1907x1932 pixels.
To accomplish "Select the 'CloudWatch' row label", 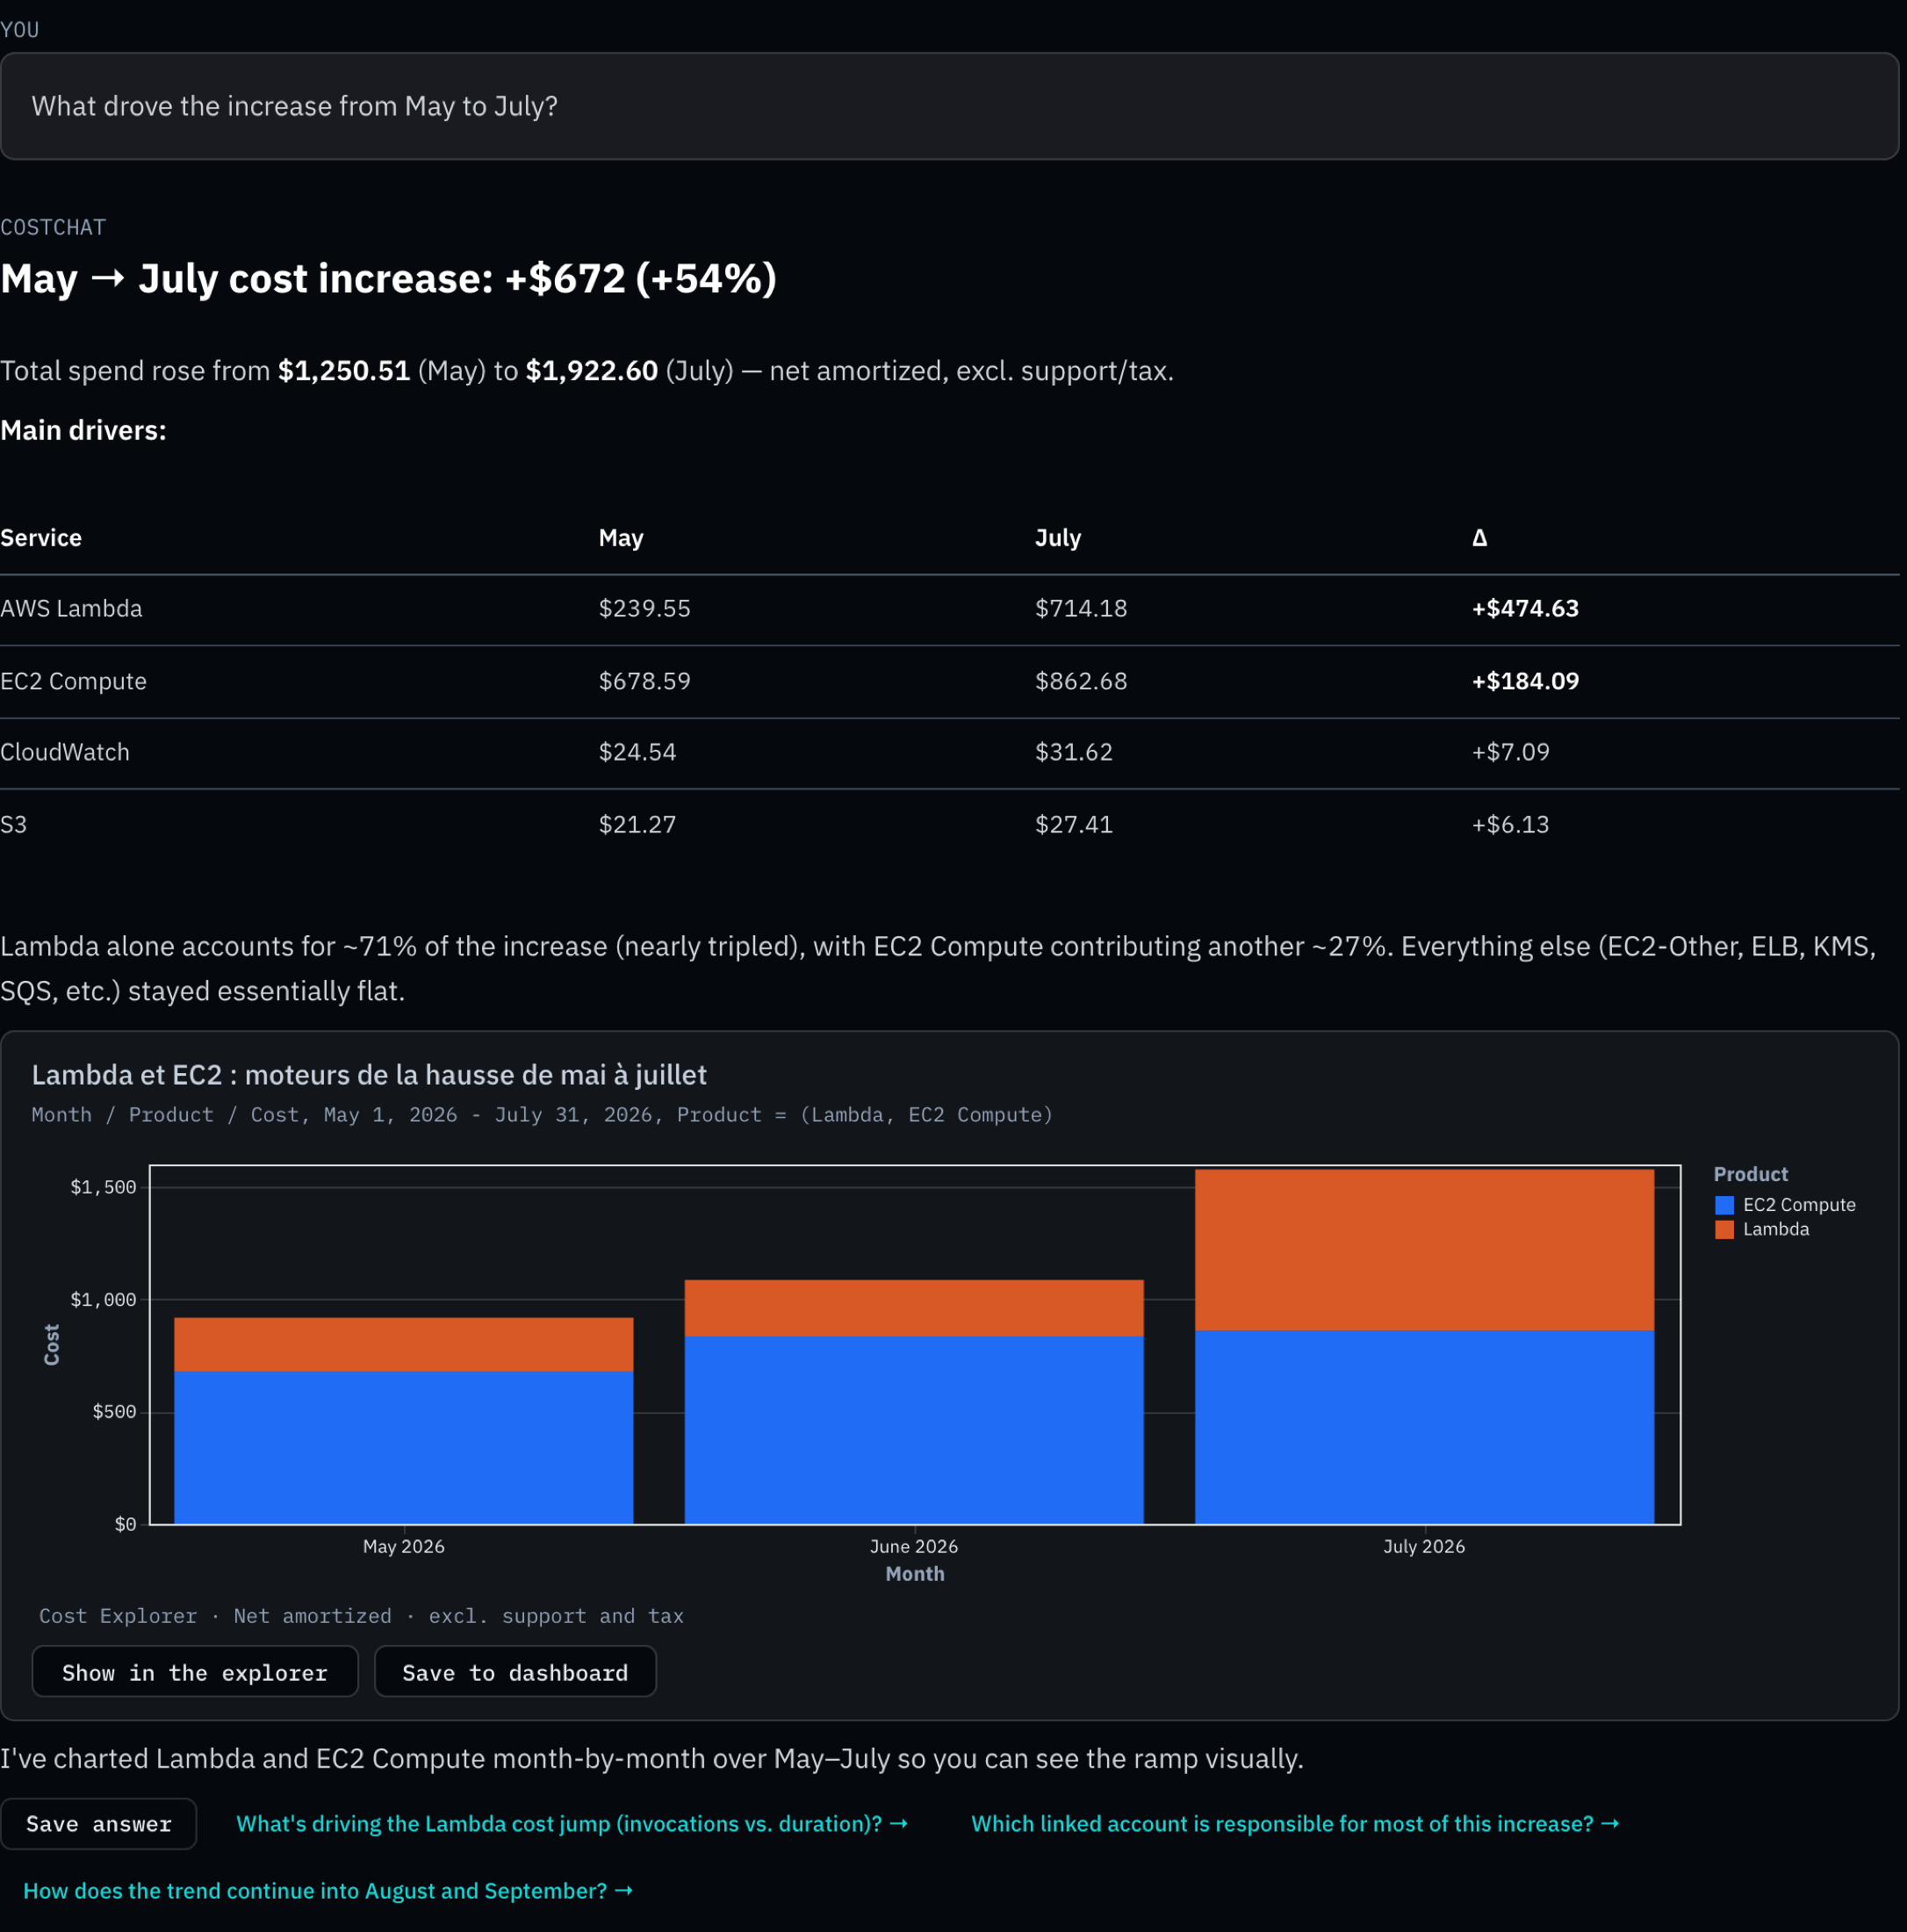I will pos(65,752).
